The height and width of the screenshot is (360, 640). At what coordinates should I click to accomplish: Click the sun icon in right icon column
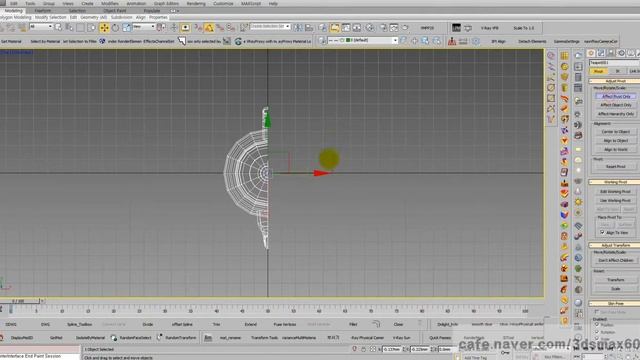tap(578, 202)
